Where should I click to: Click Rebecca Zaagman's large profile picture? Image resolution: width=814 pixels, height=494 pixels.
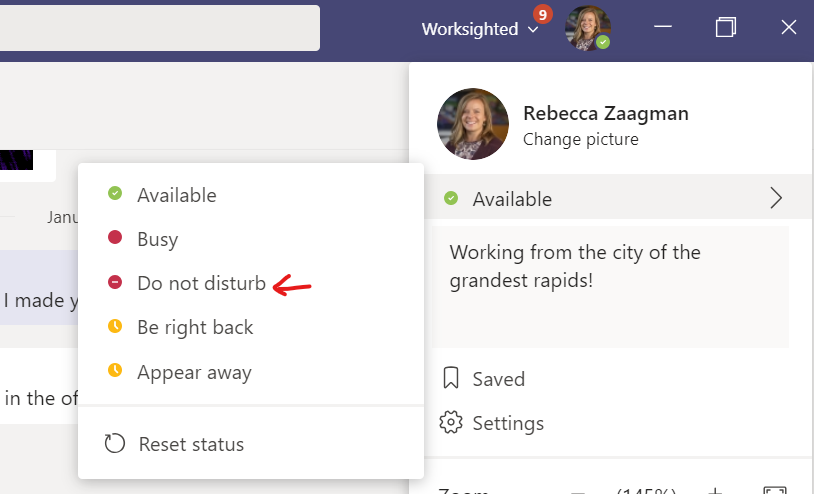(472, 124)
